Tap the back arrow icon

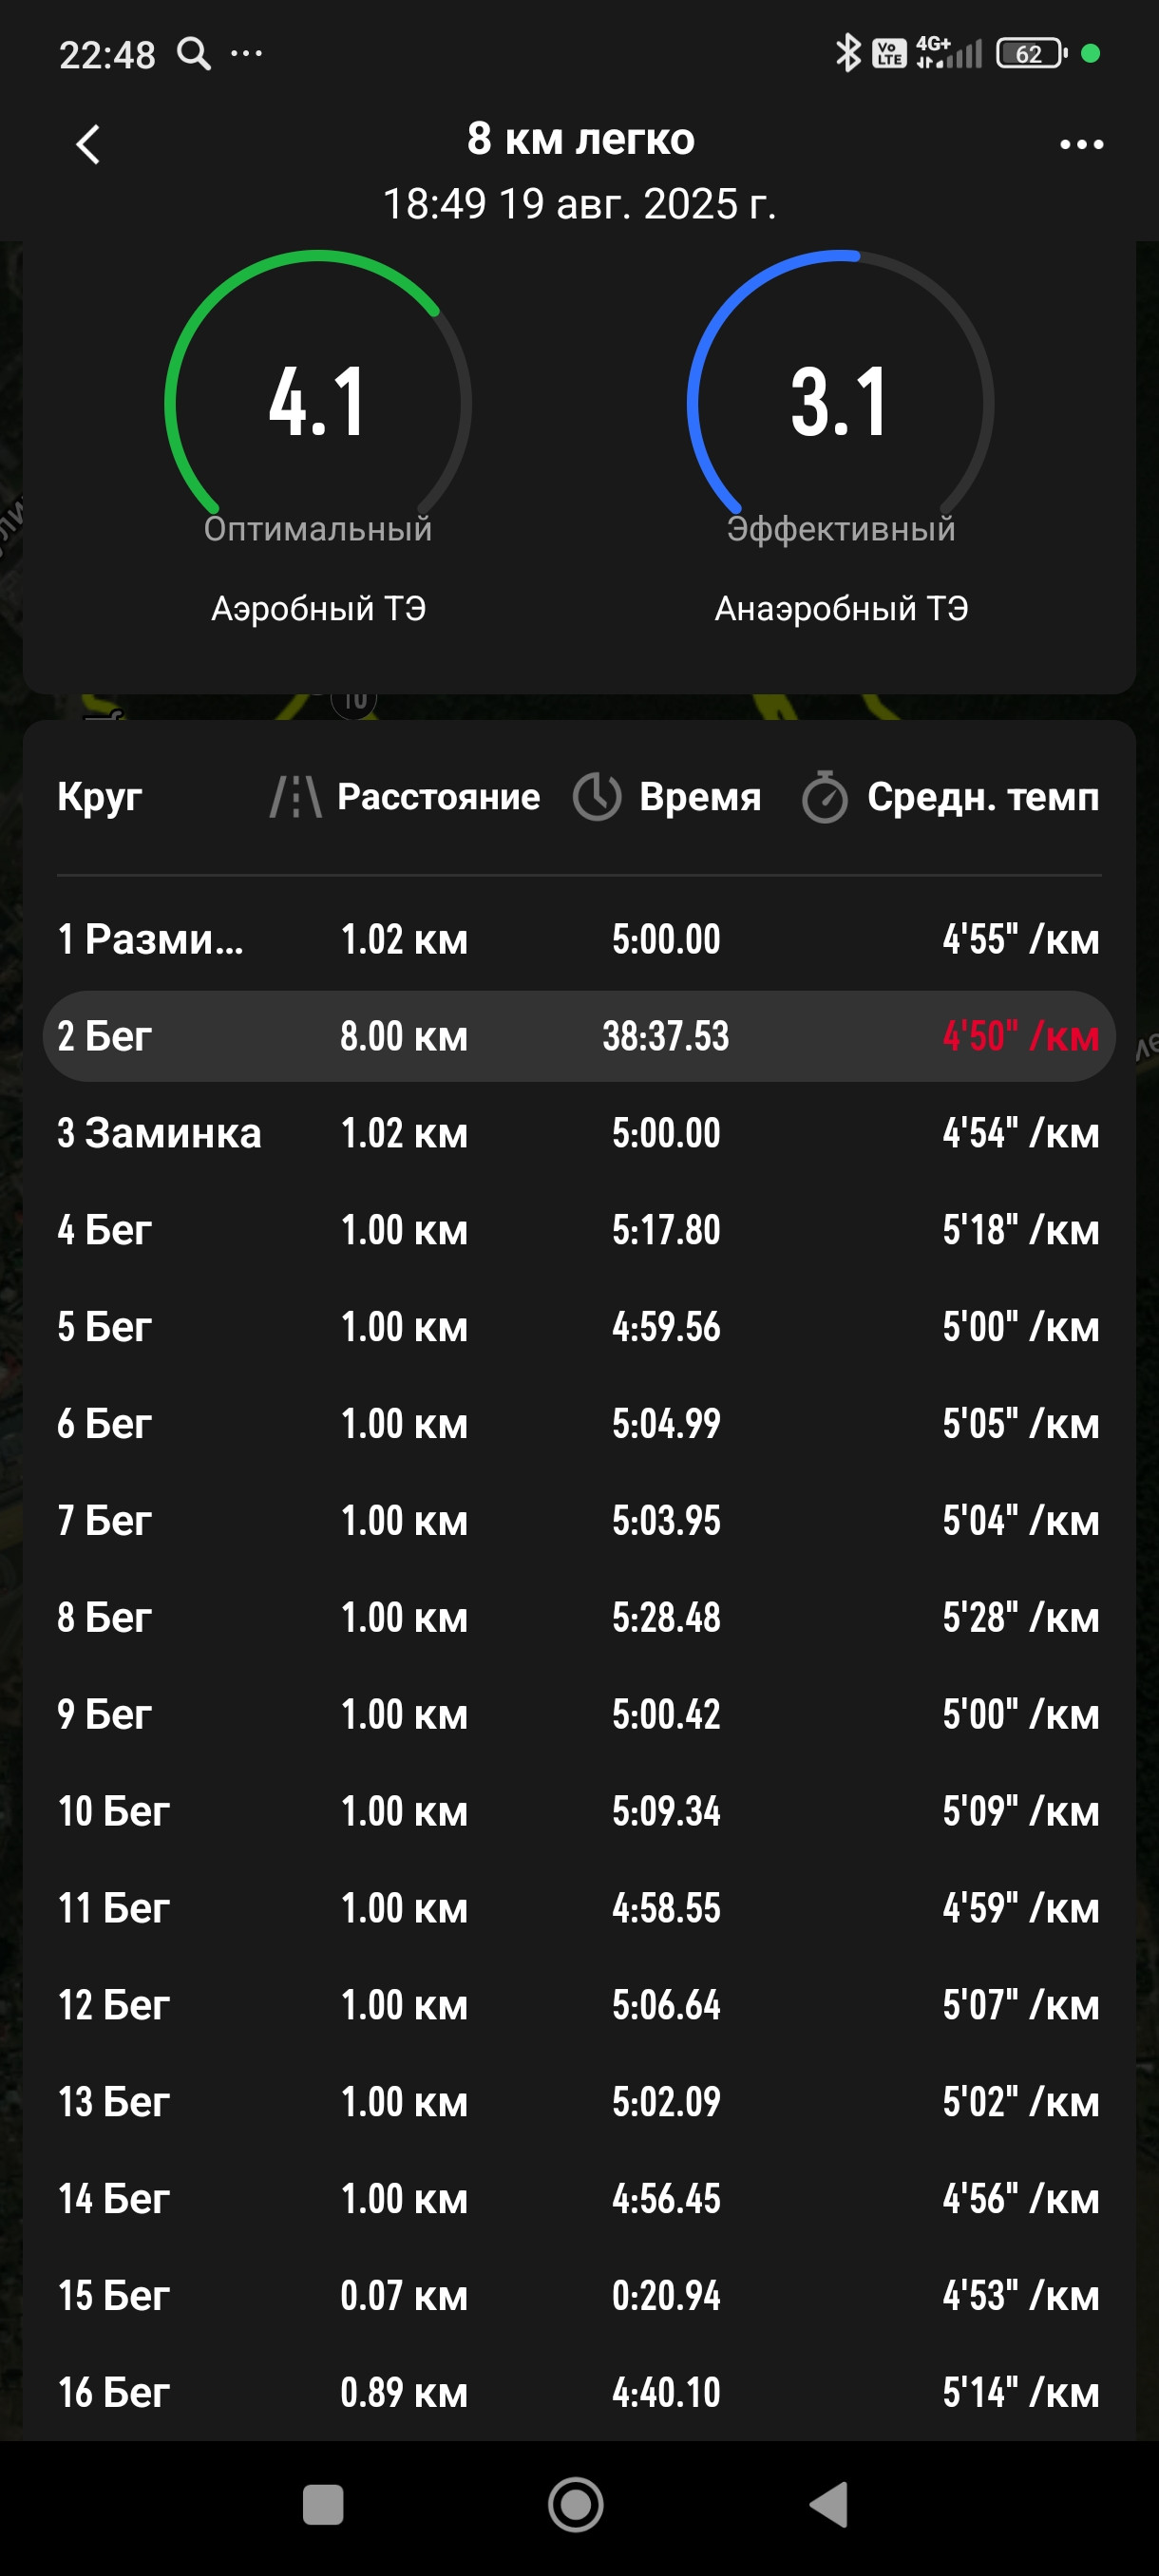click(88, 144)
